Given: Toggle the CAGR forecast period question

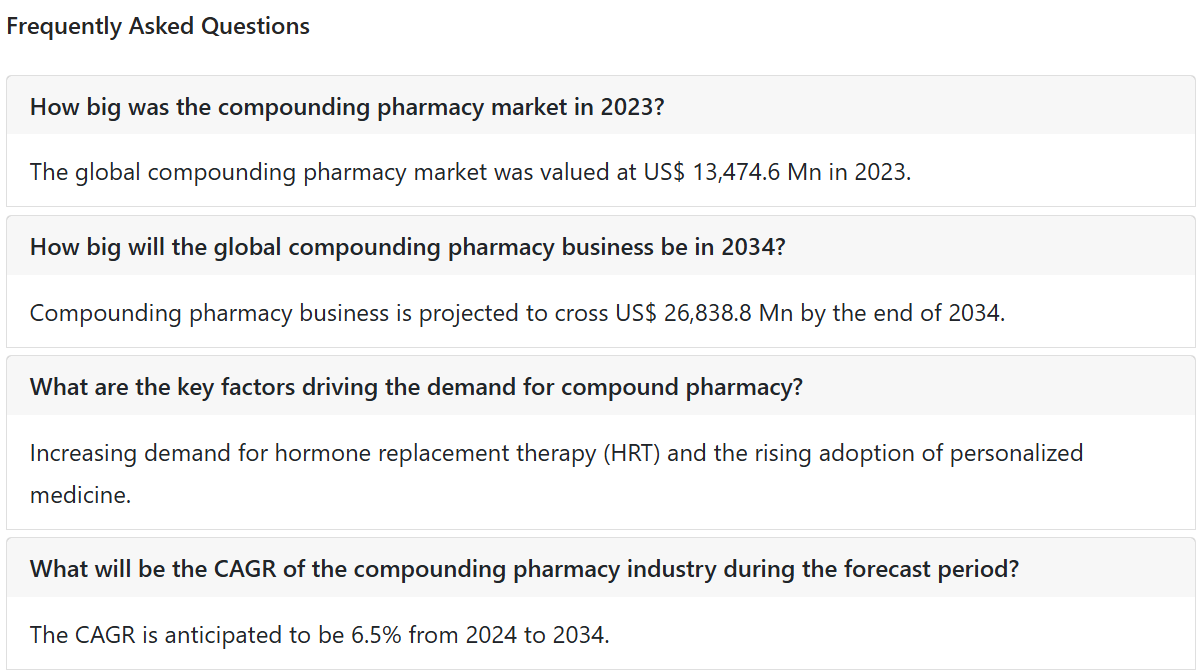Looking at the screenshot, I should click(x=601, y=568).
